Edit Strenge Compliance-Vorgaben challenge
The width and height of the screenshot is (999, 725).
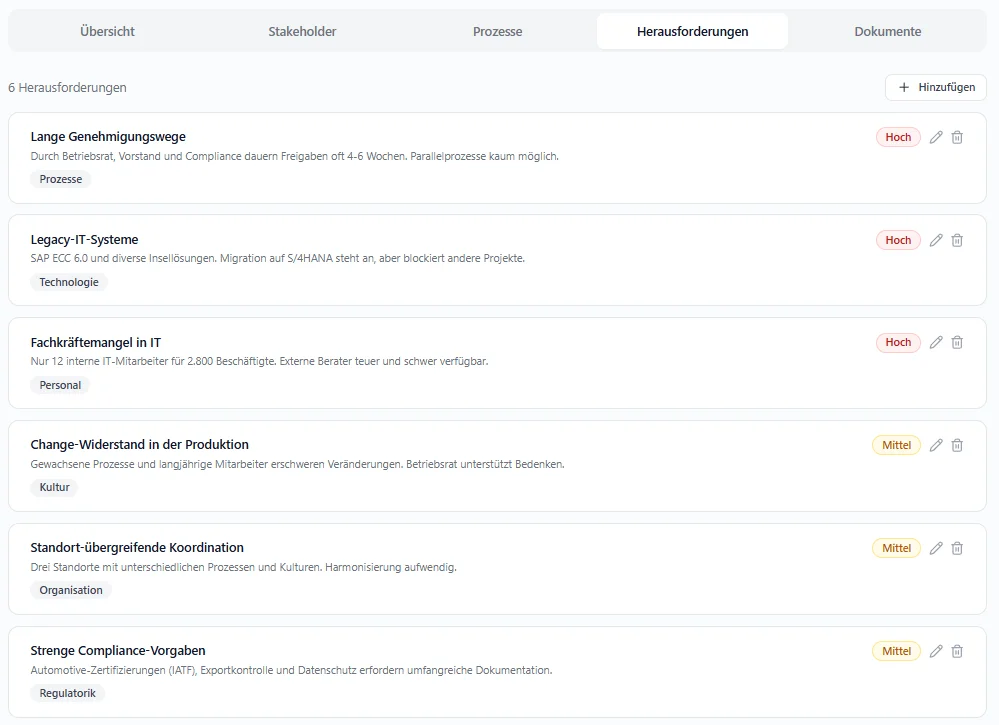[x=936, y=651]
